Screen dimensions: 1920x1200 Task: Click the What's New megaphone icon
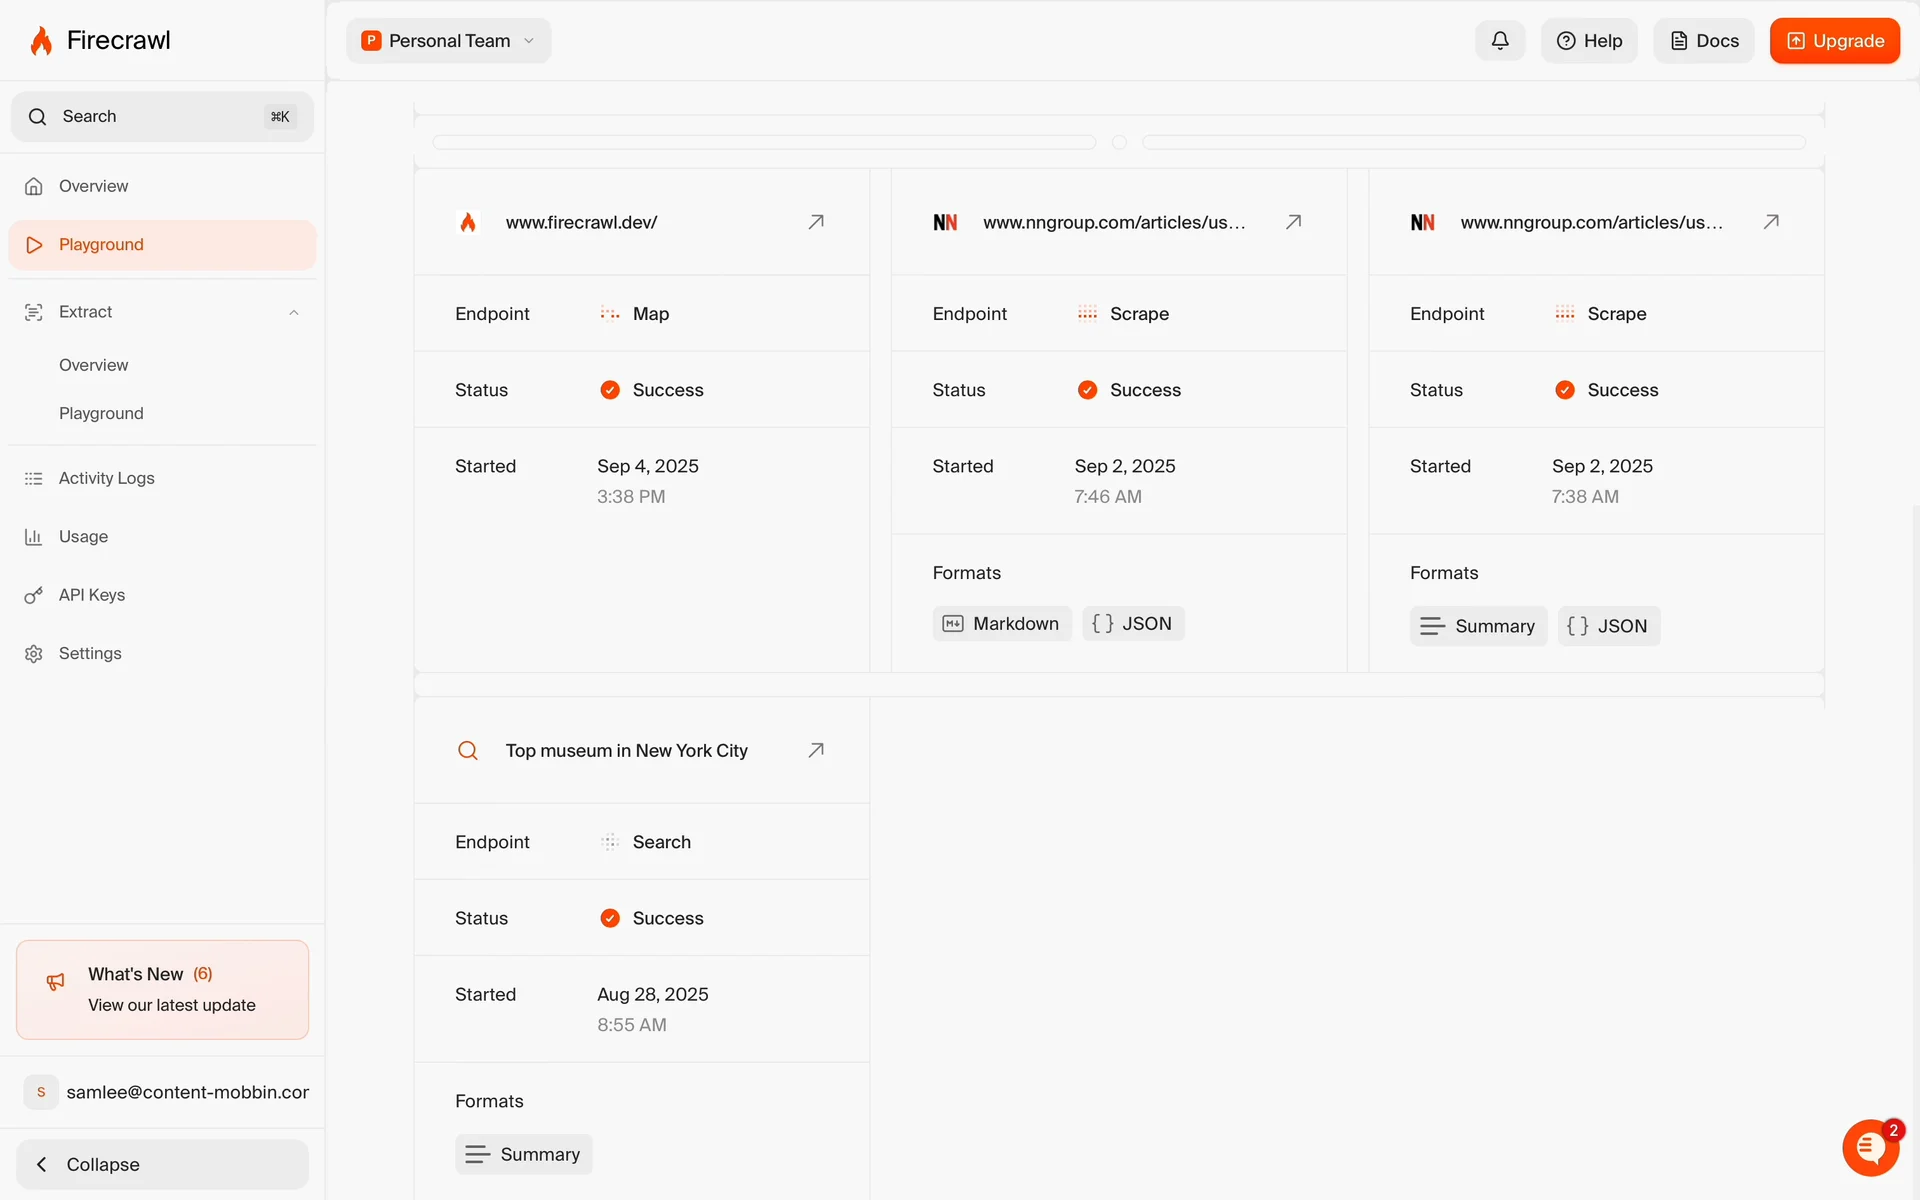(x=56, y=982)
